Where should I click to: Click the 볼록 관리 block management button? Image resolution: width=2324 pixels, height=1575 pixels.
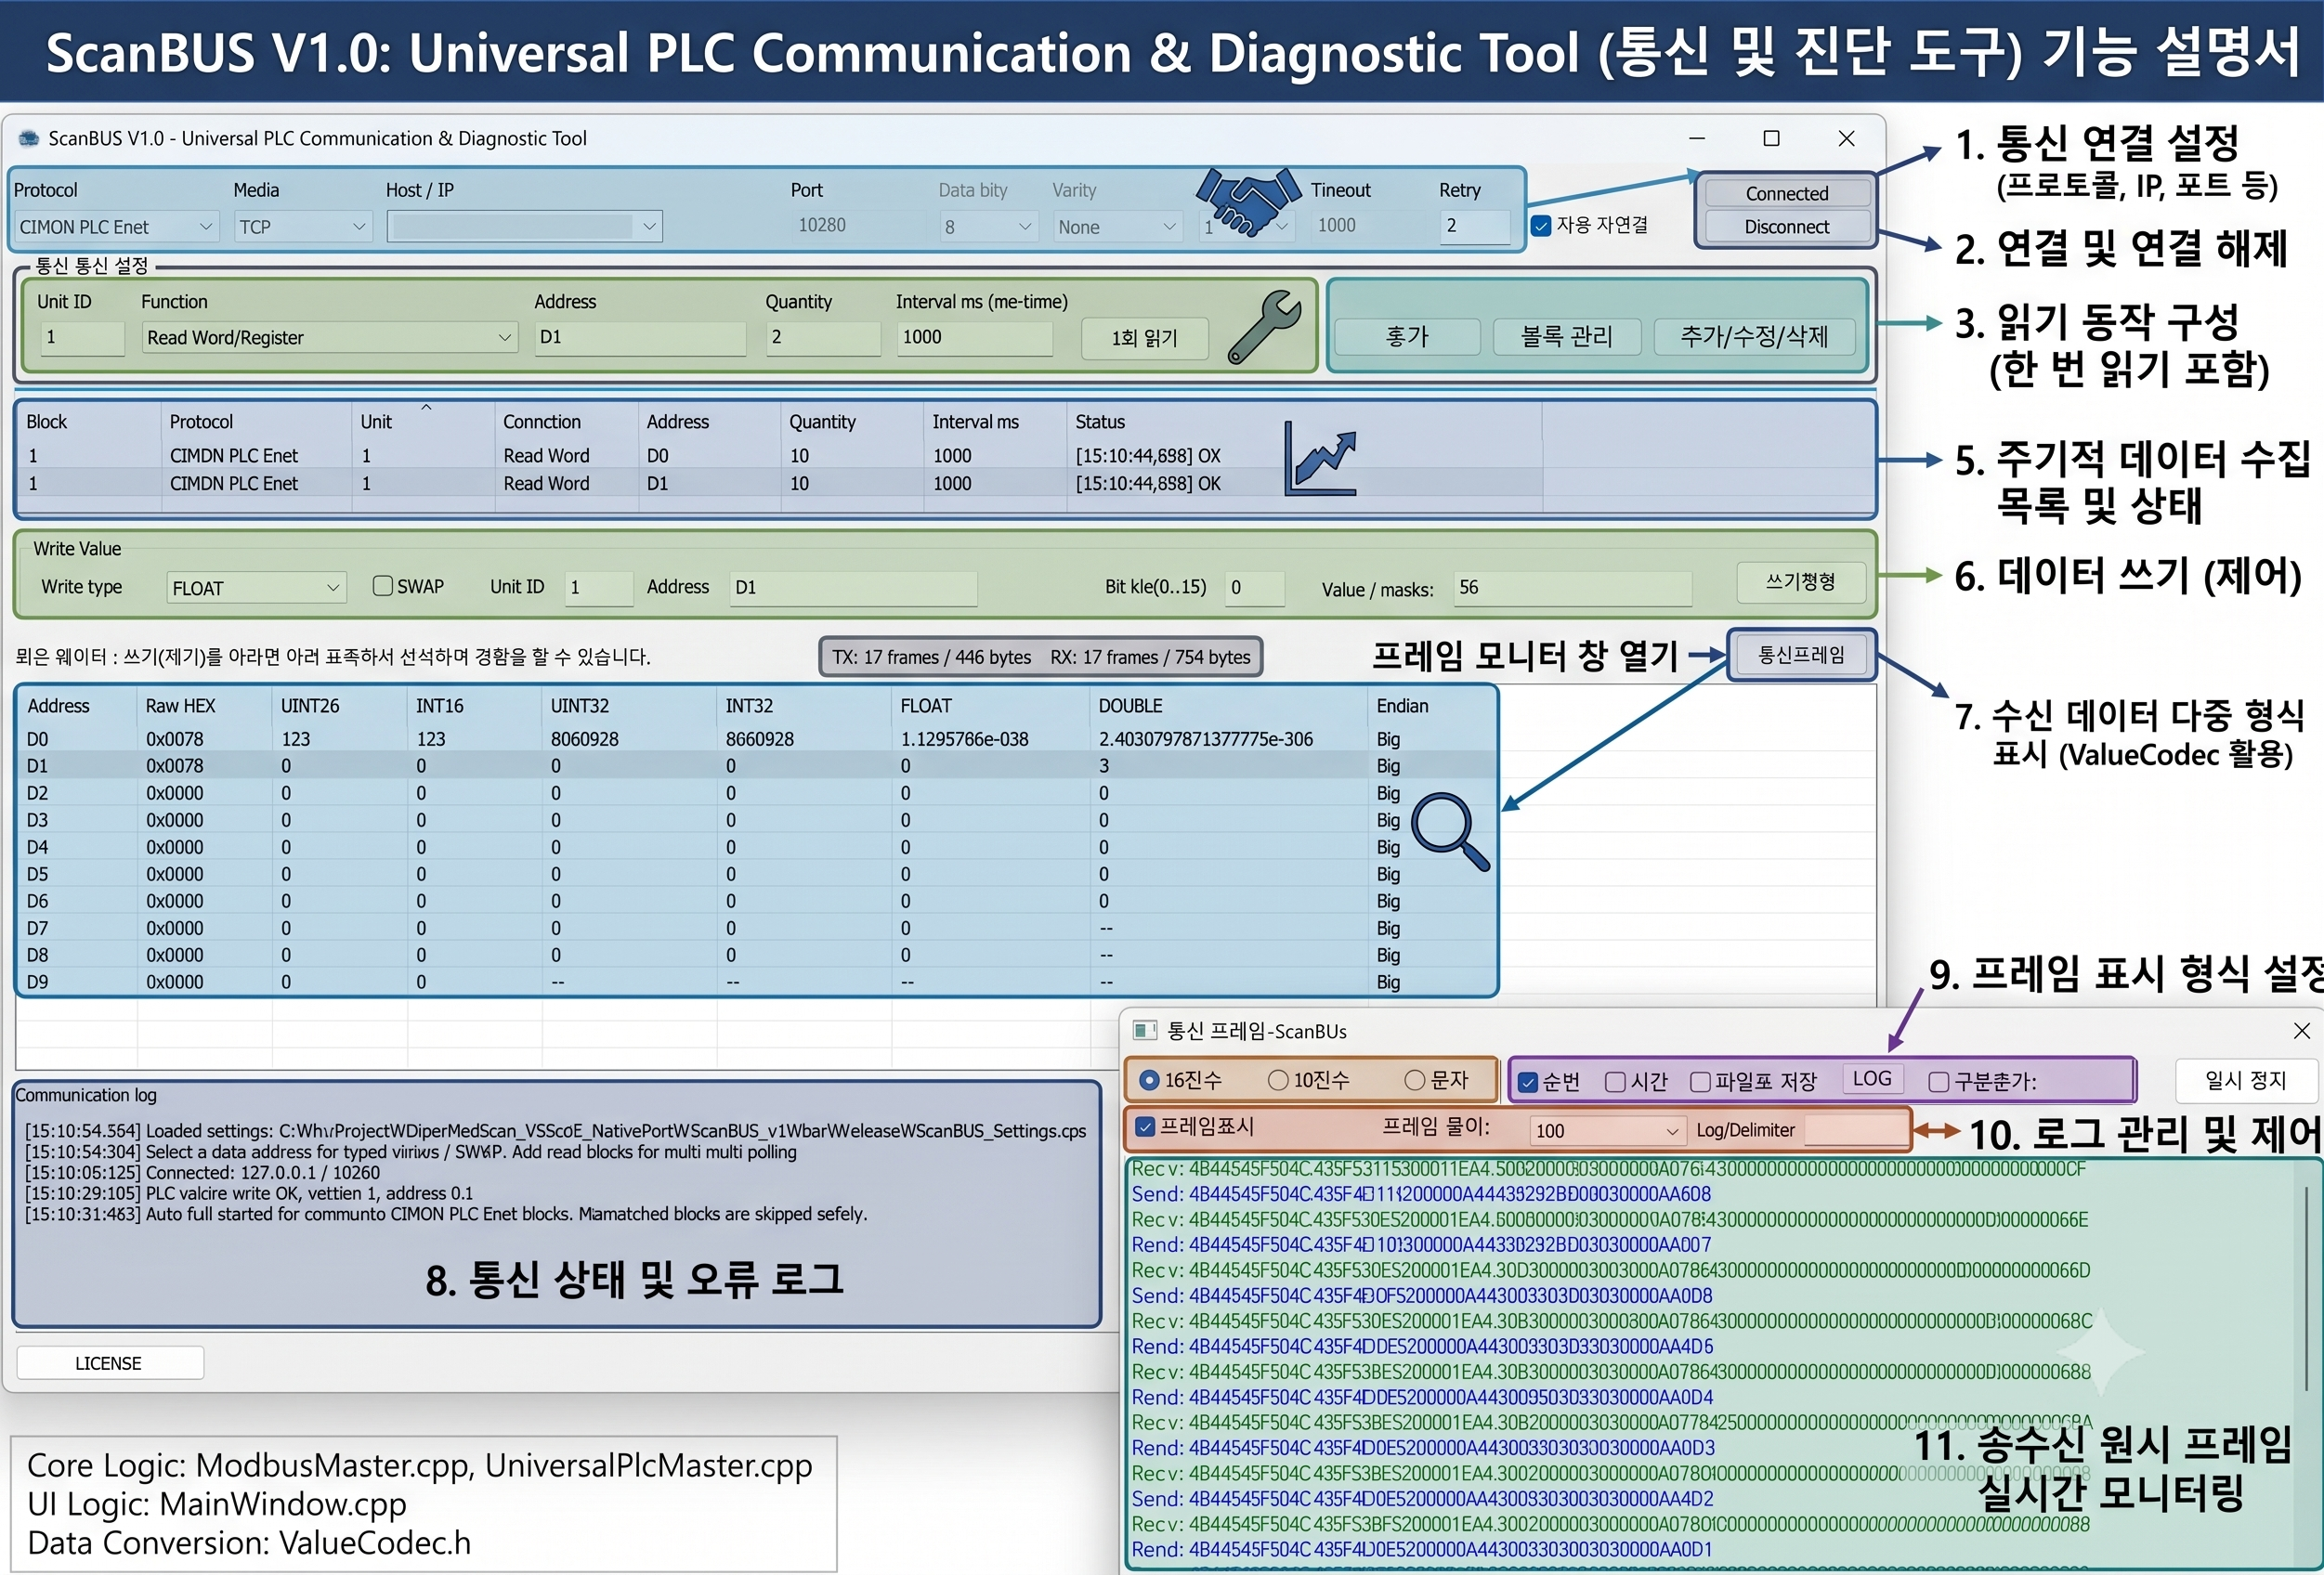tap(1567, 337)
